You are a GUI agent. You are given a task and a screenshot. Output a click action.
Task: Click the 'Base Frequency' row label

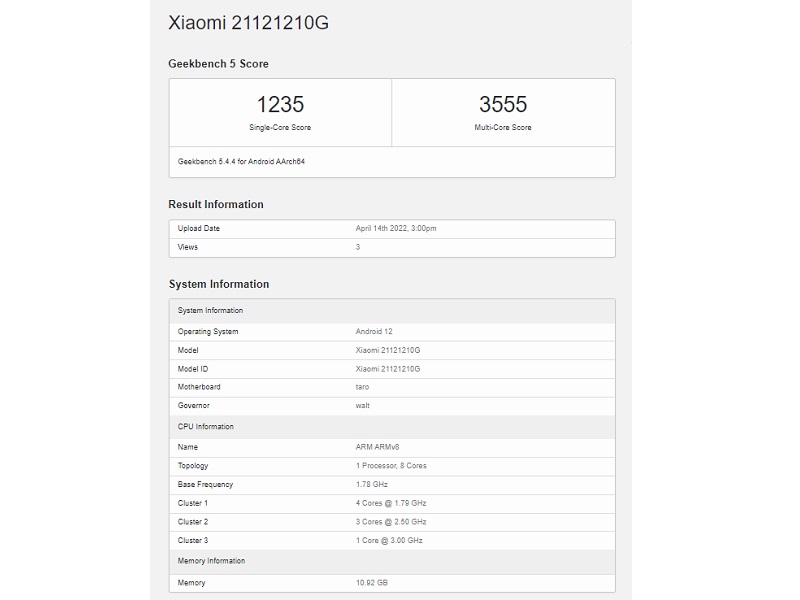[205, 485]
